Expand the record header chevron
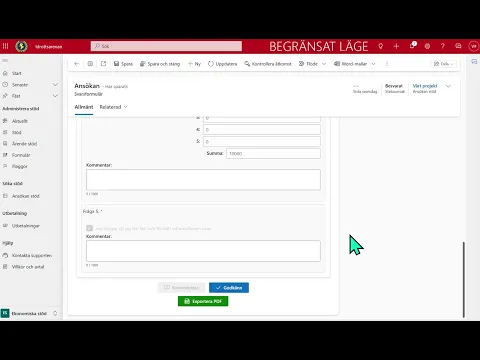Viewport: 480px width, 360px height. 448,86
